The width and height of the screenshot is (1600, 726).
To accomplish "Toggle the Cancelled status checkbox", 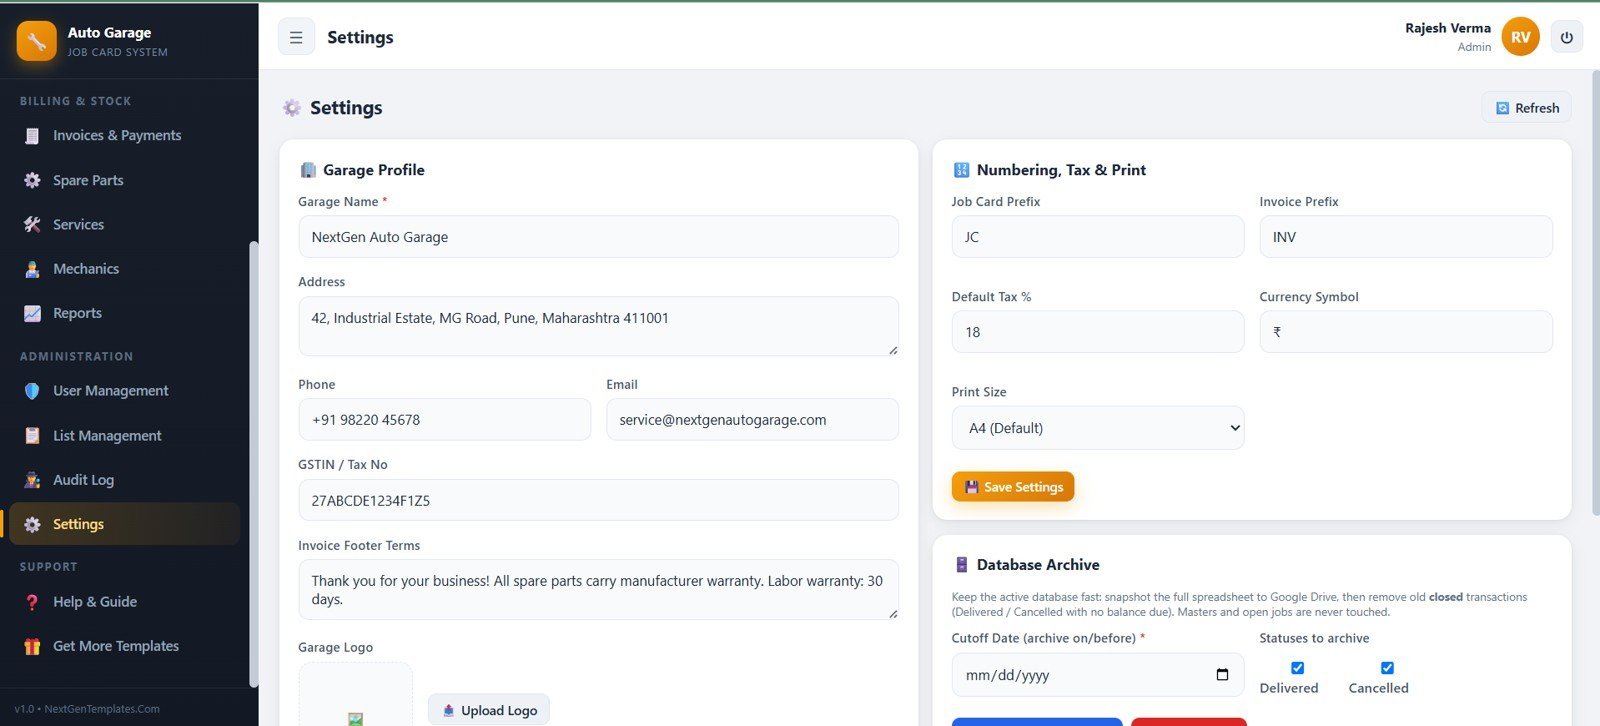I will click(1387, 668).
